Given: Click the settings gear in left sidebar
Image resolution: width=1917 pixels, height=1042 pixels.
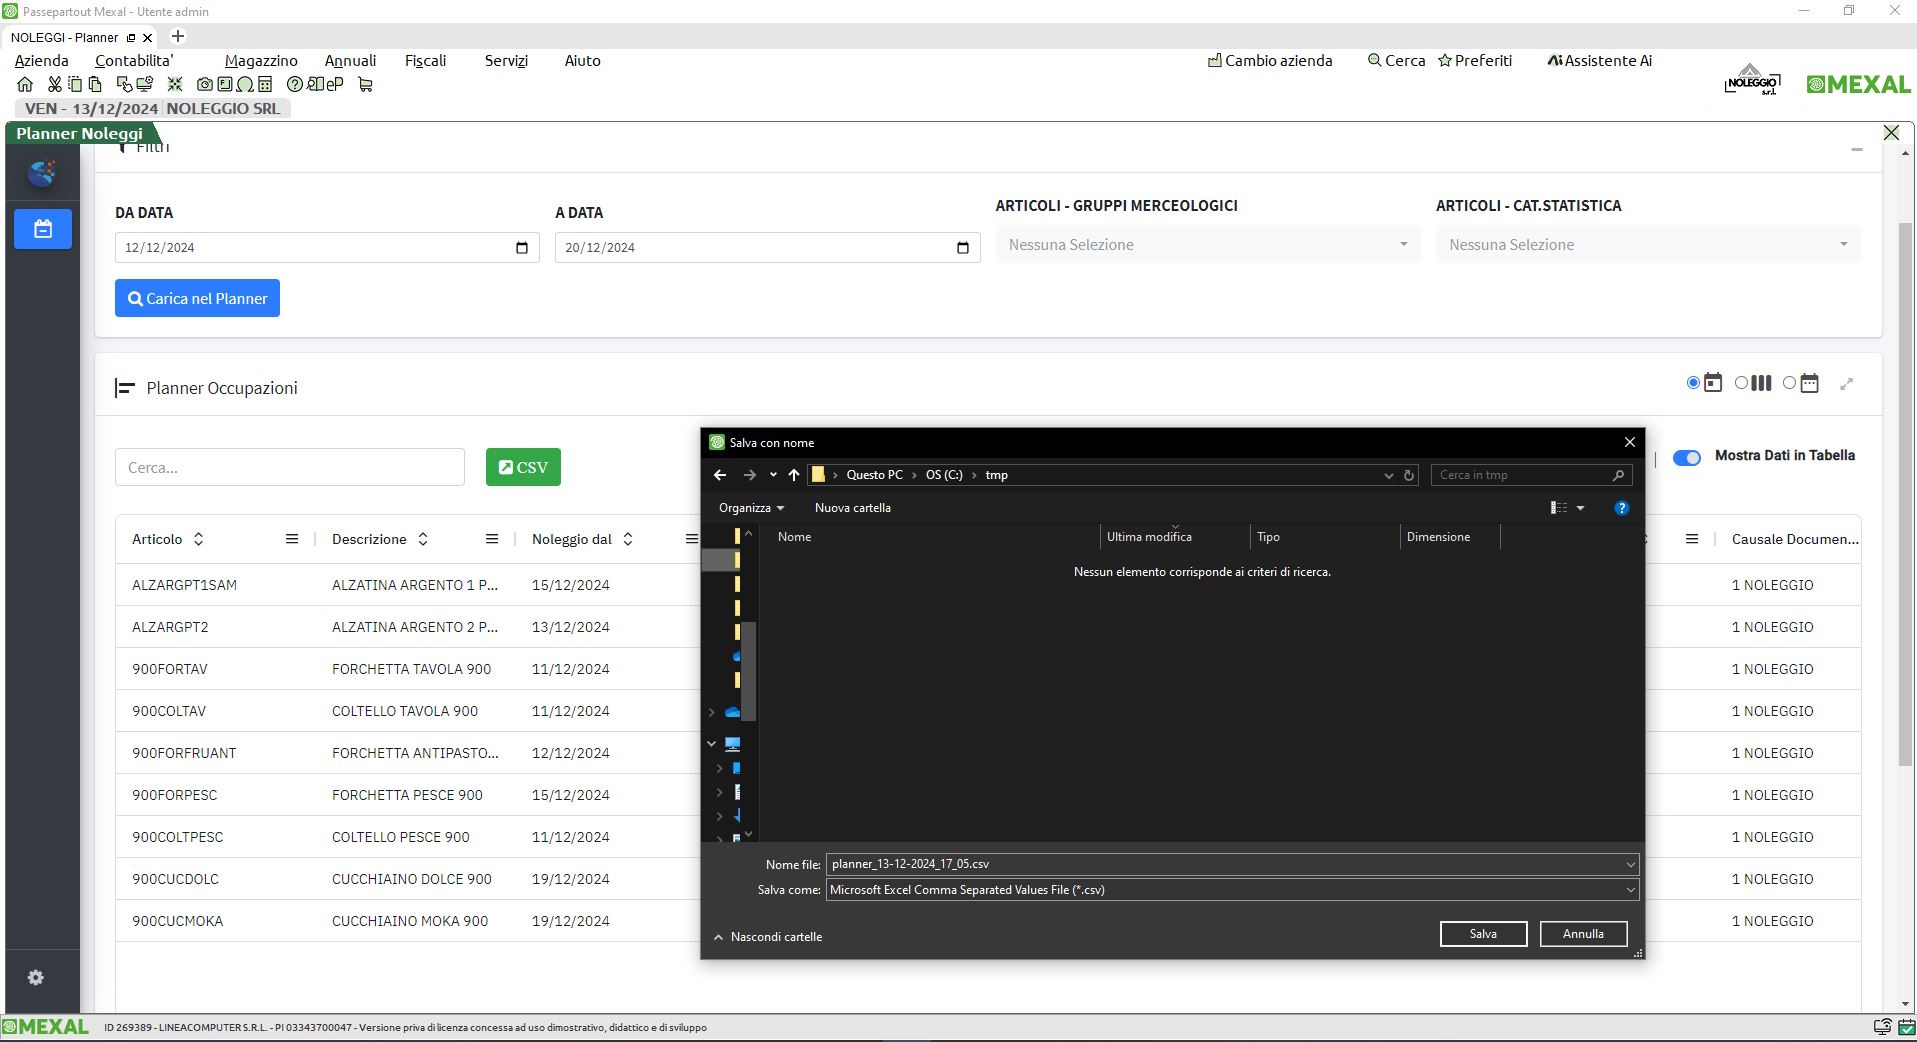Looking at the screenshot, I should pyautogui.click(x=36, y=978).
